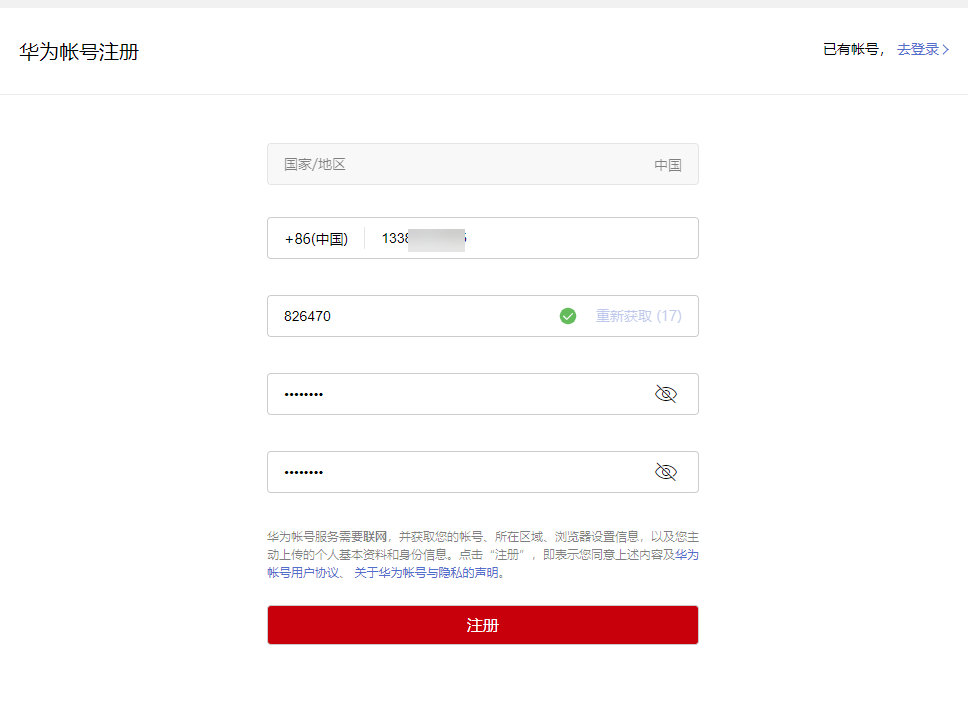
Task: Click the red 注册 register button
Action: (x=483, y=625)
